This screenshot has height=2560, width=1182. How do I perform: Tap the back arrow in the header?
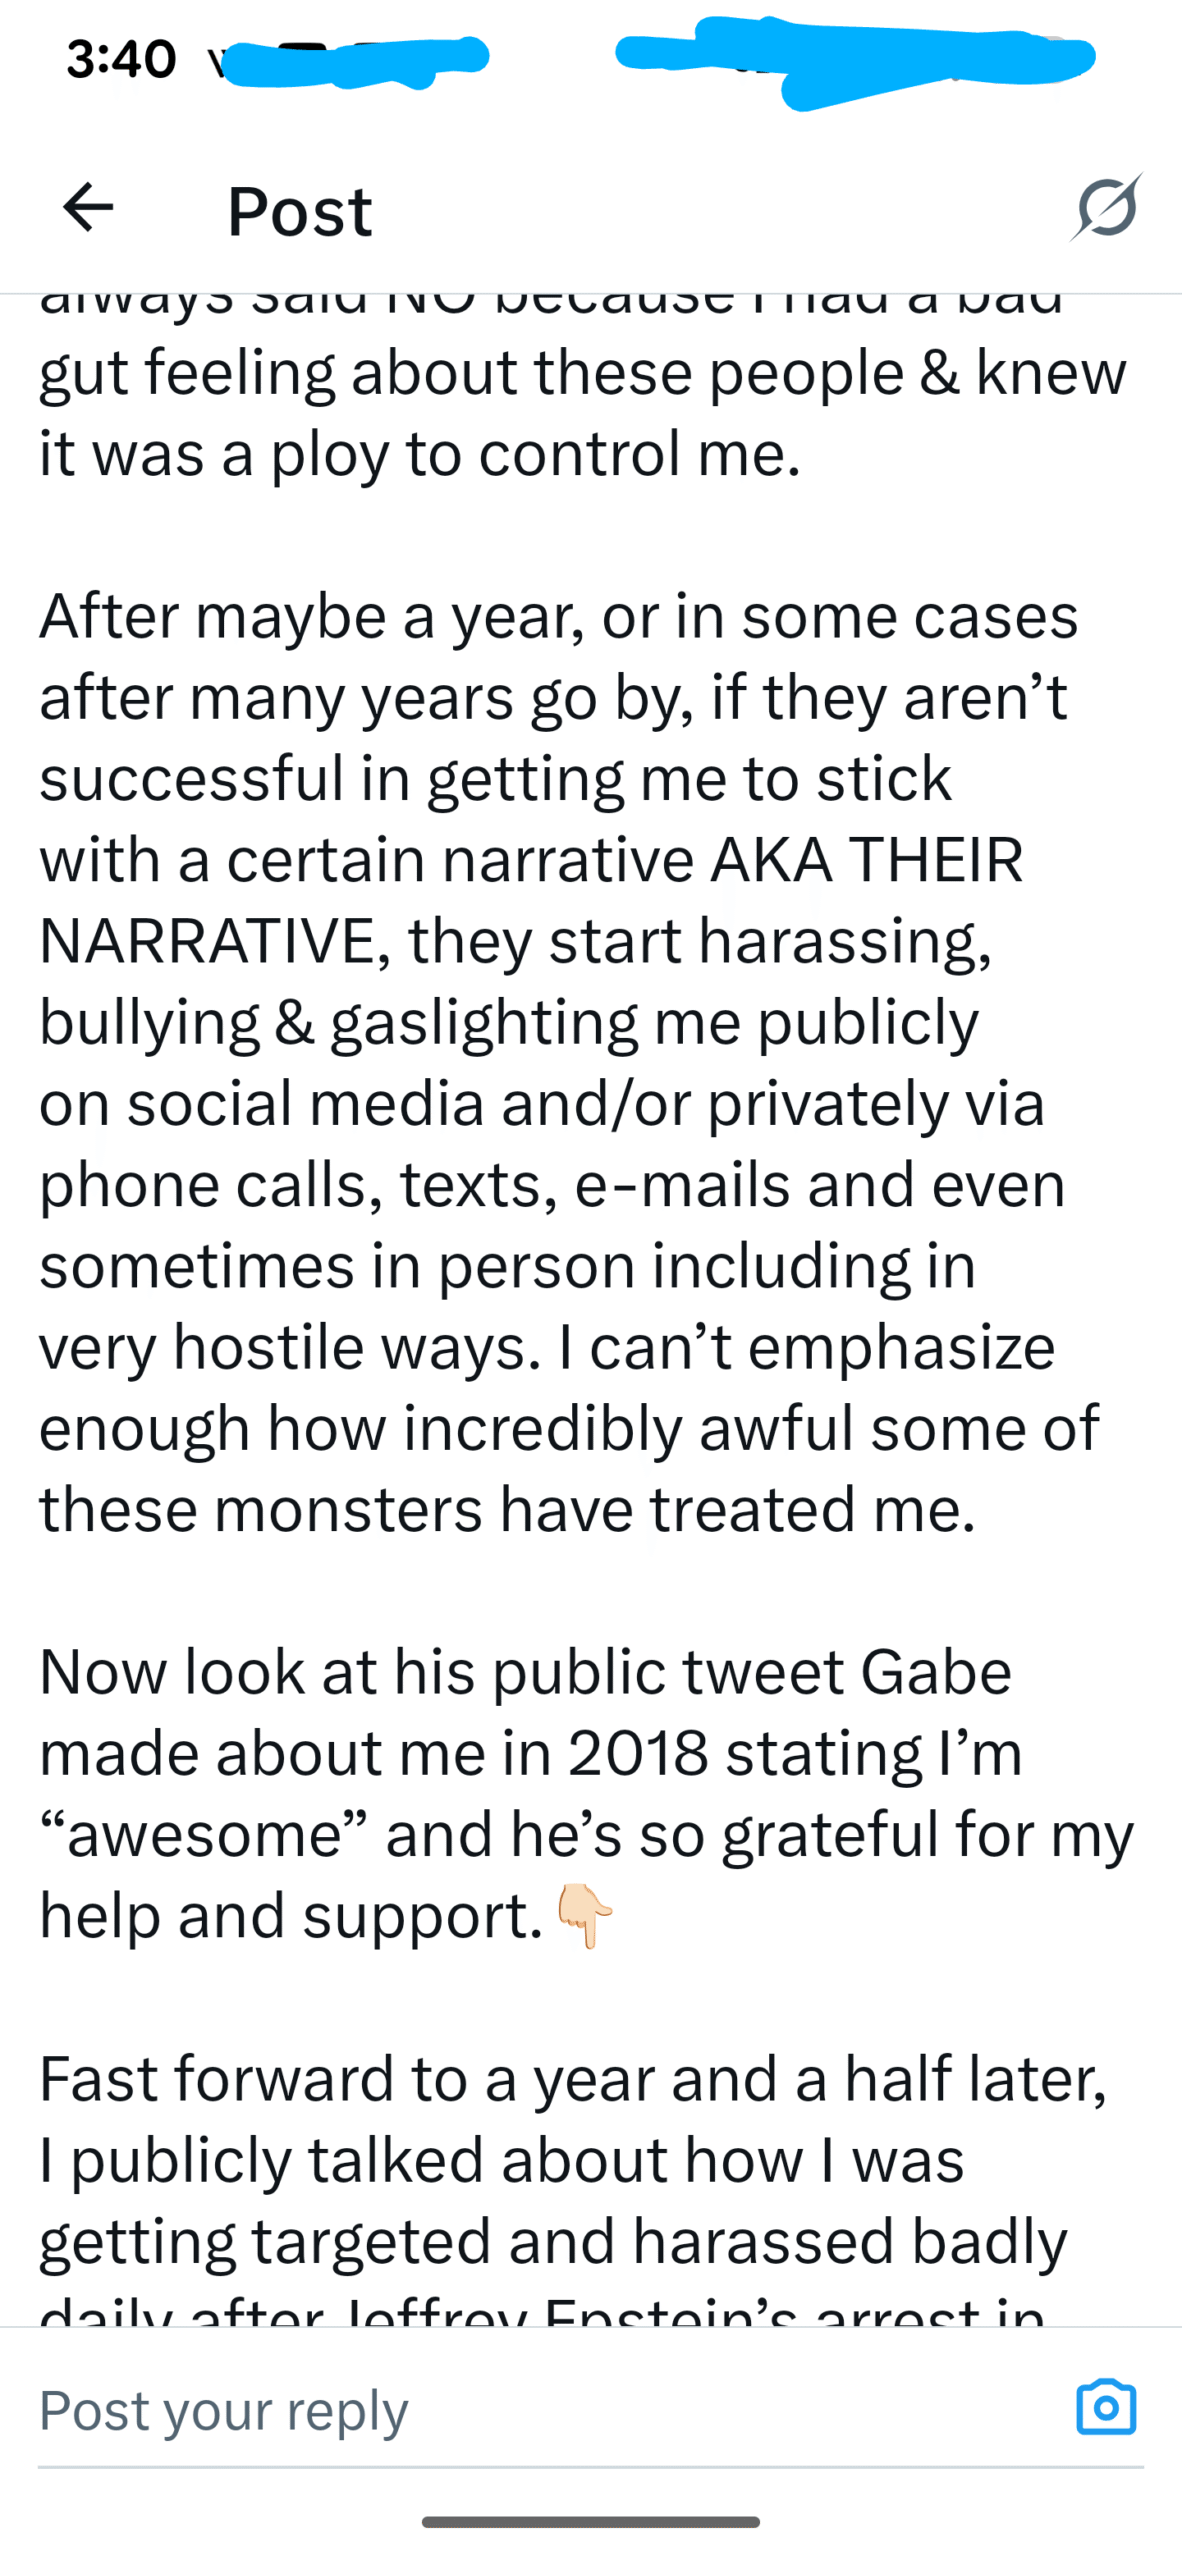click(x=88, y=208)
